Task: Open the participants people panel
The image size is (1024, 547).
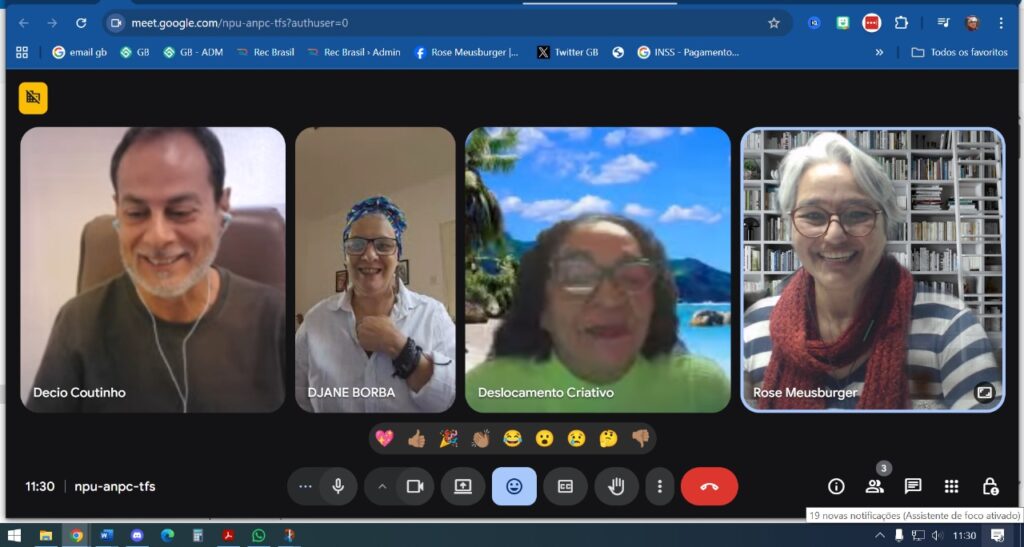Action: tap(874, 486)
